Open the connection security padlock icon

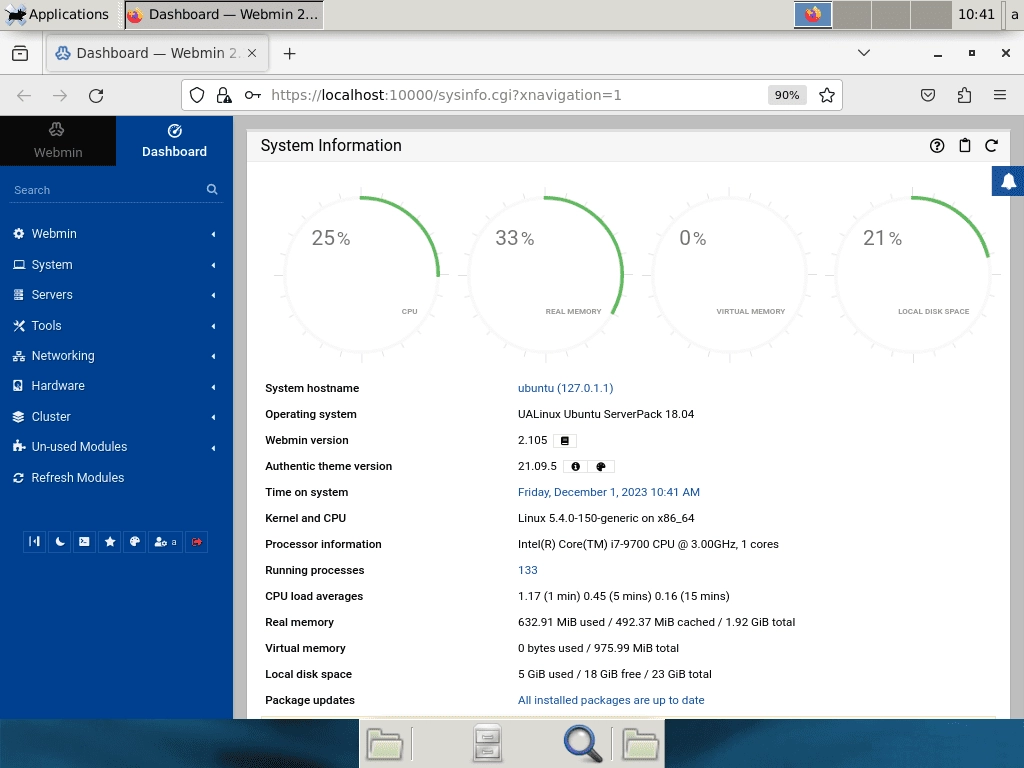(x=224, y=95)
